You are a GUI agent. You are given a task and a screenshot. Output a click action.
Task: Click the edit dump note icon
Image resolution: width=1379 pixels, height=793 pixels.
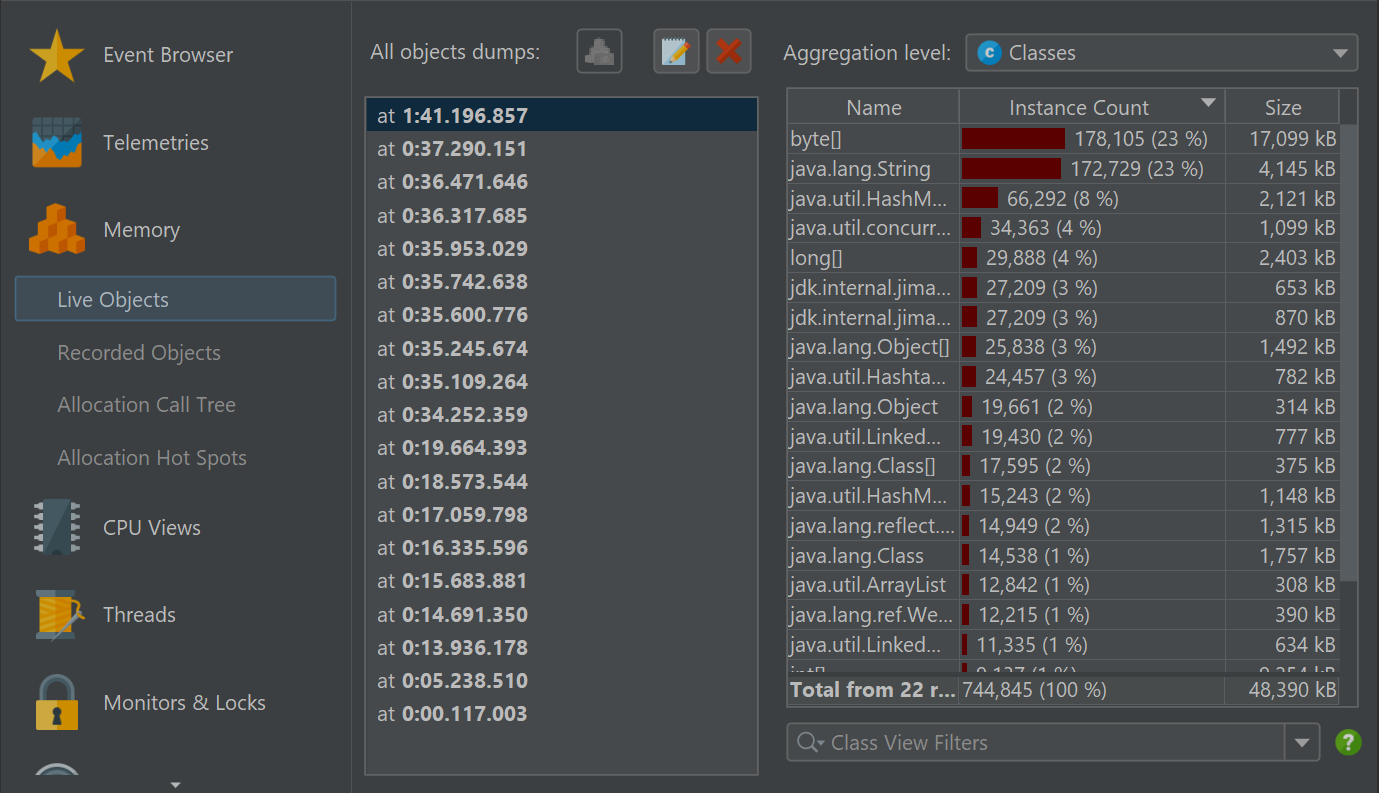(676, 52)
